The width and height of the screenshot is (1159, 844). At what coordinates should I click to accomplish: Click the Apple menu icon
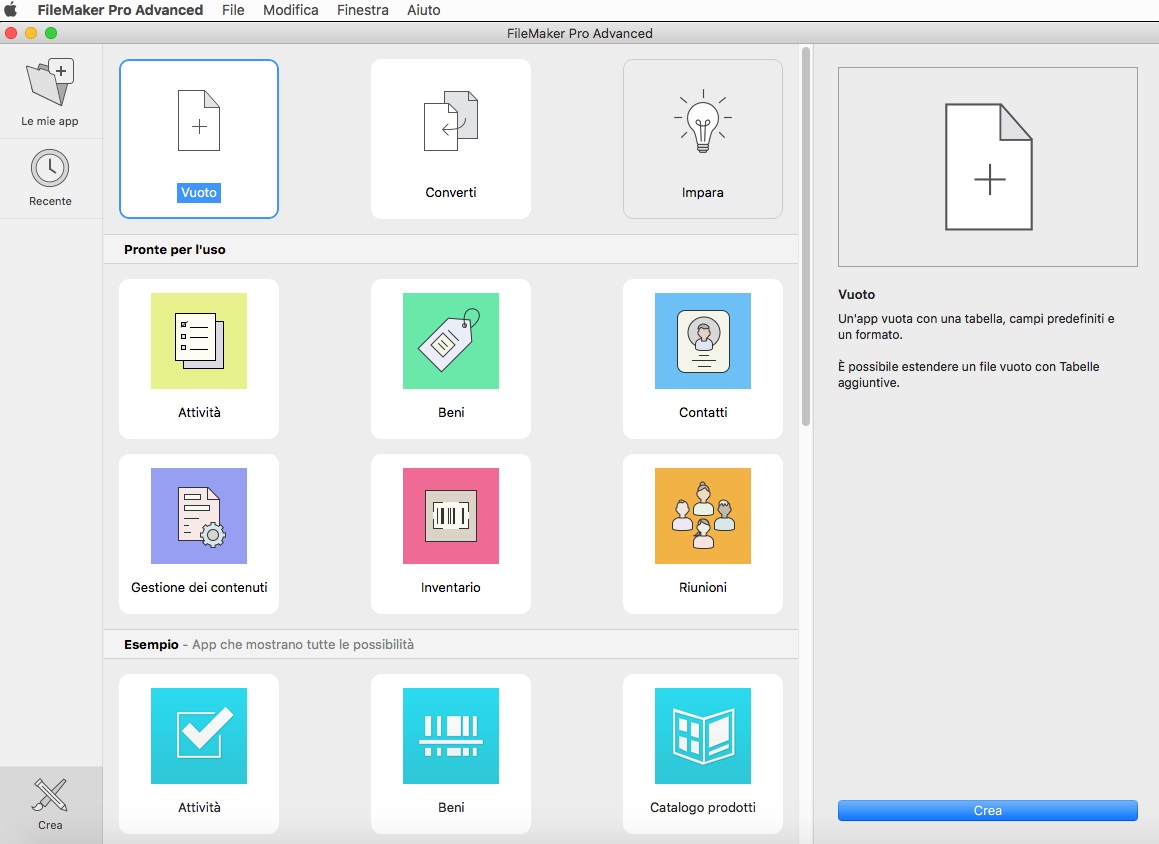tap(11, 10)
